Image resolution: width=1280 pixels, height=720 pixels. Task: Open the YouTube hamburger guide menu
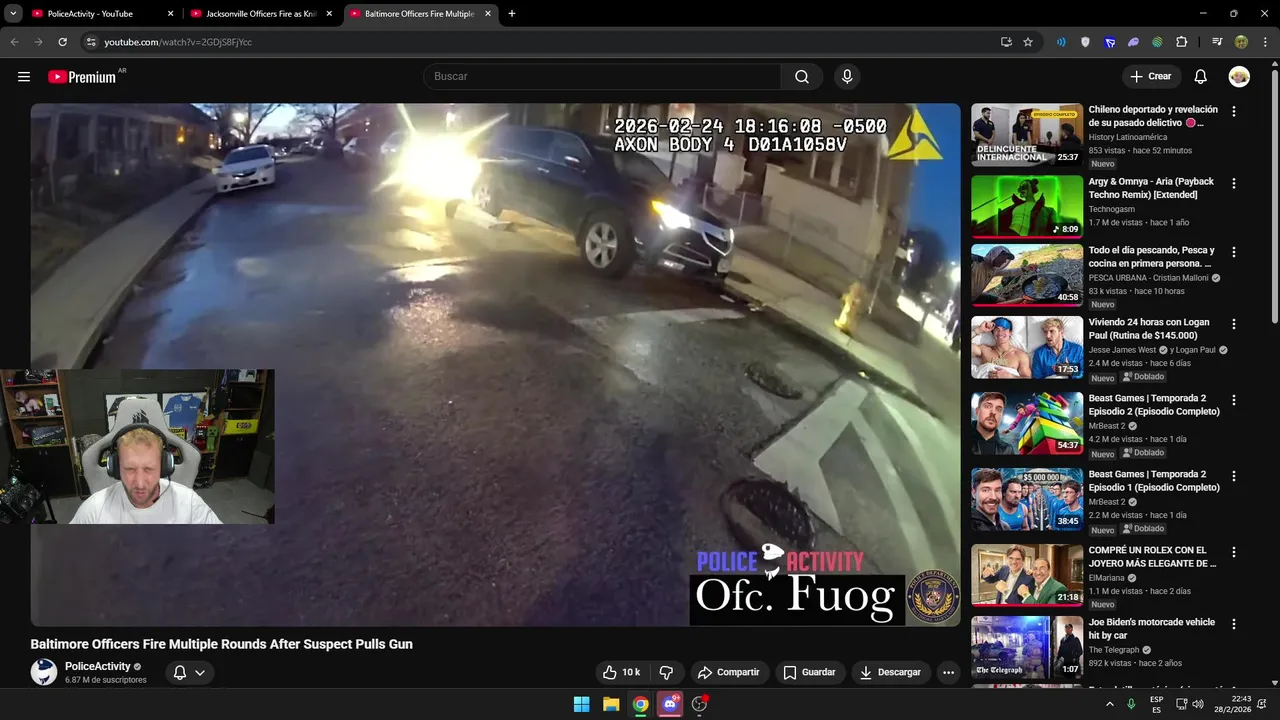(x=24, y=77)
